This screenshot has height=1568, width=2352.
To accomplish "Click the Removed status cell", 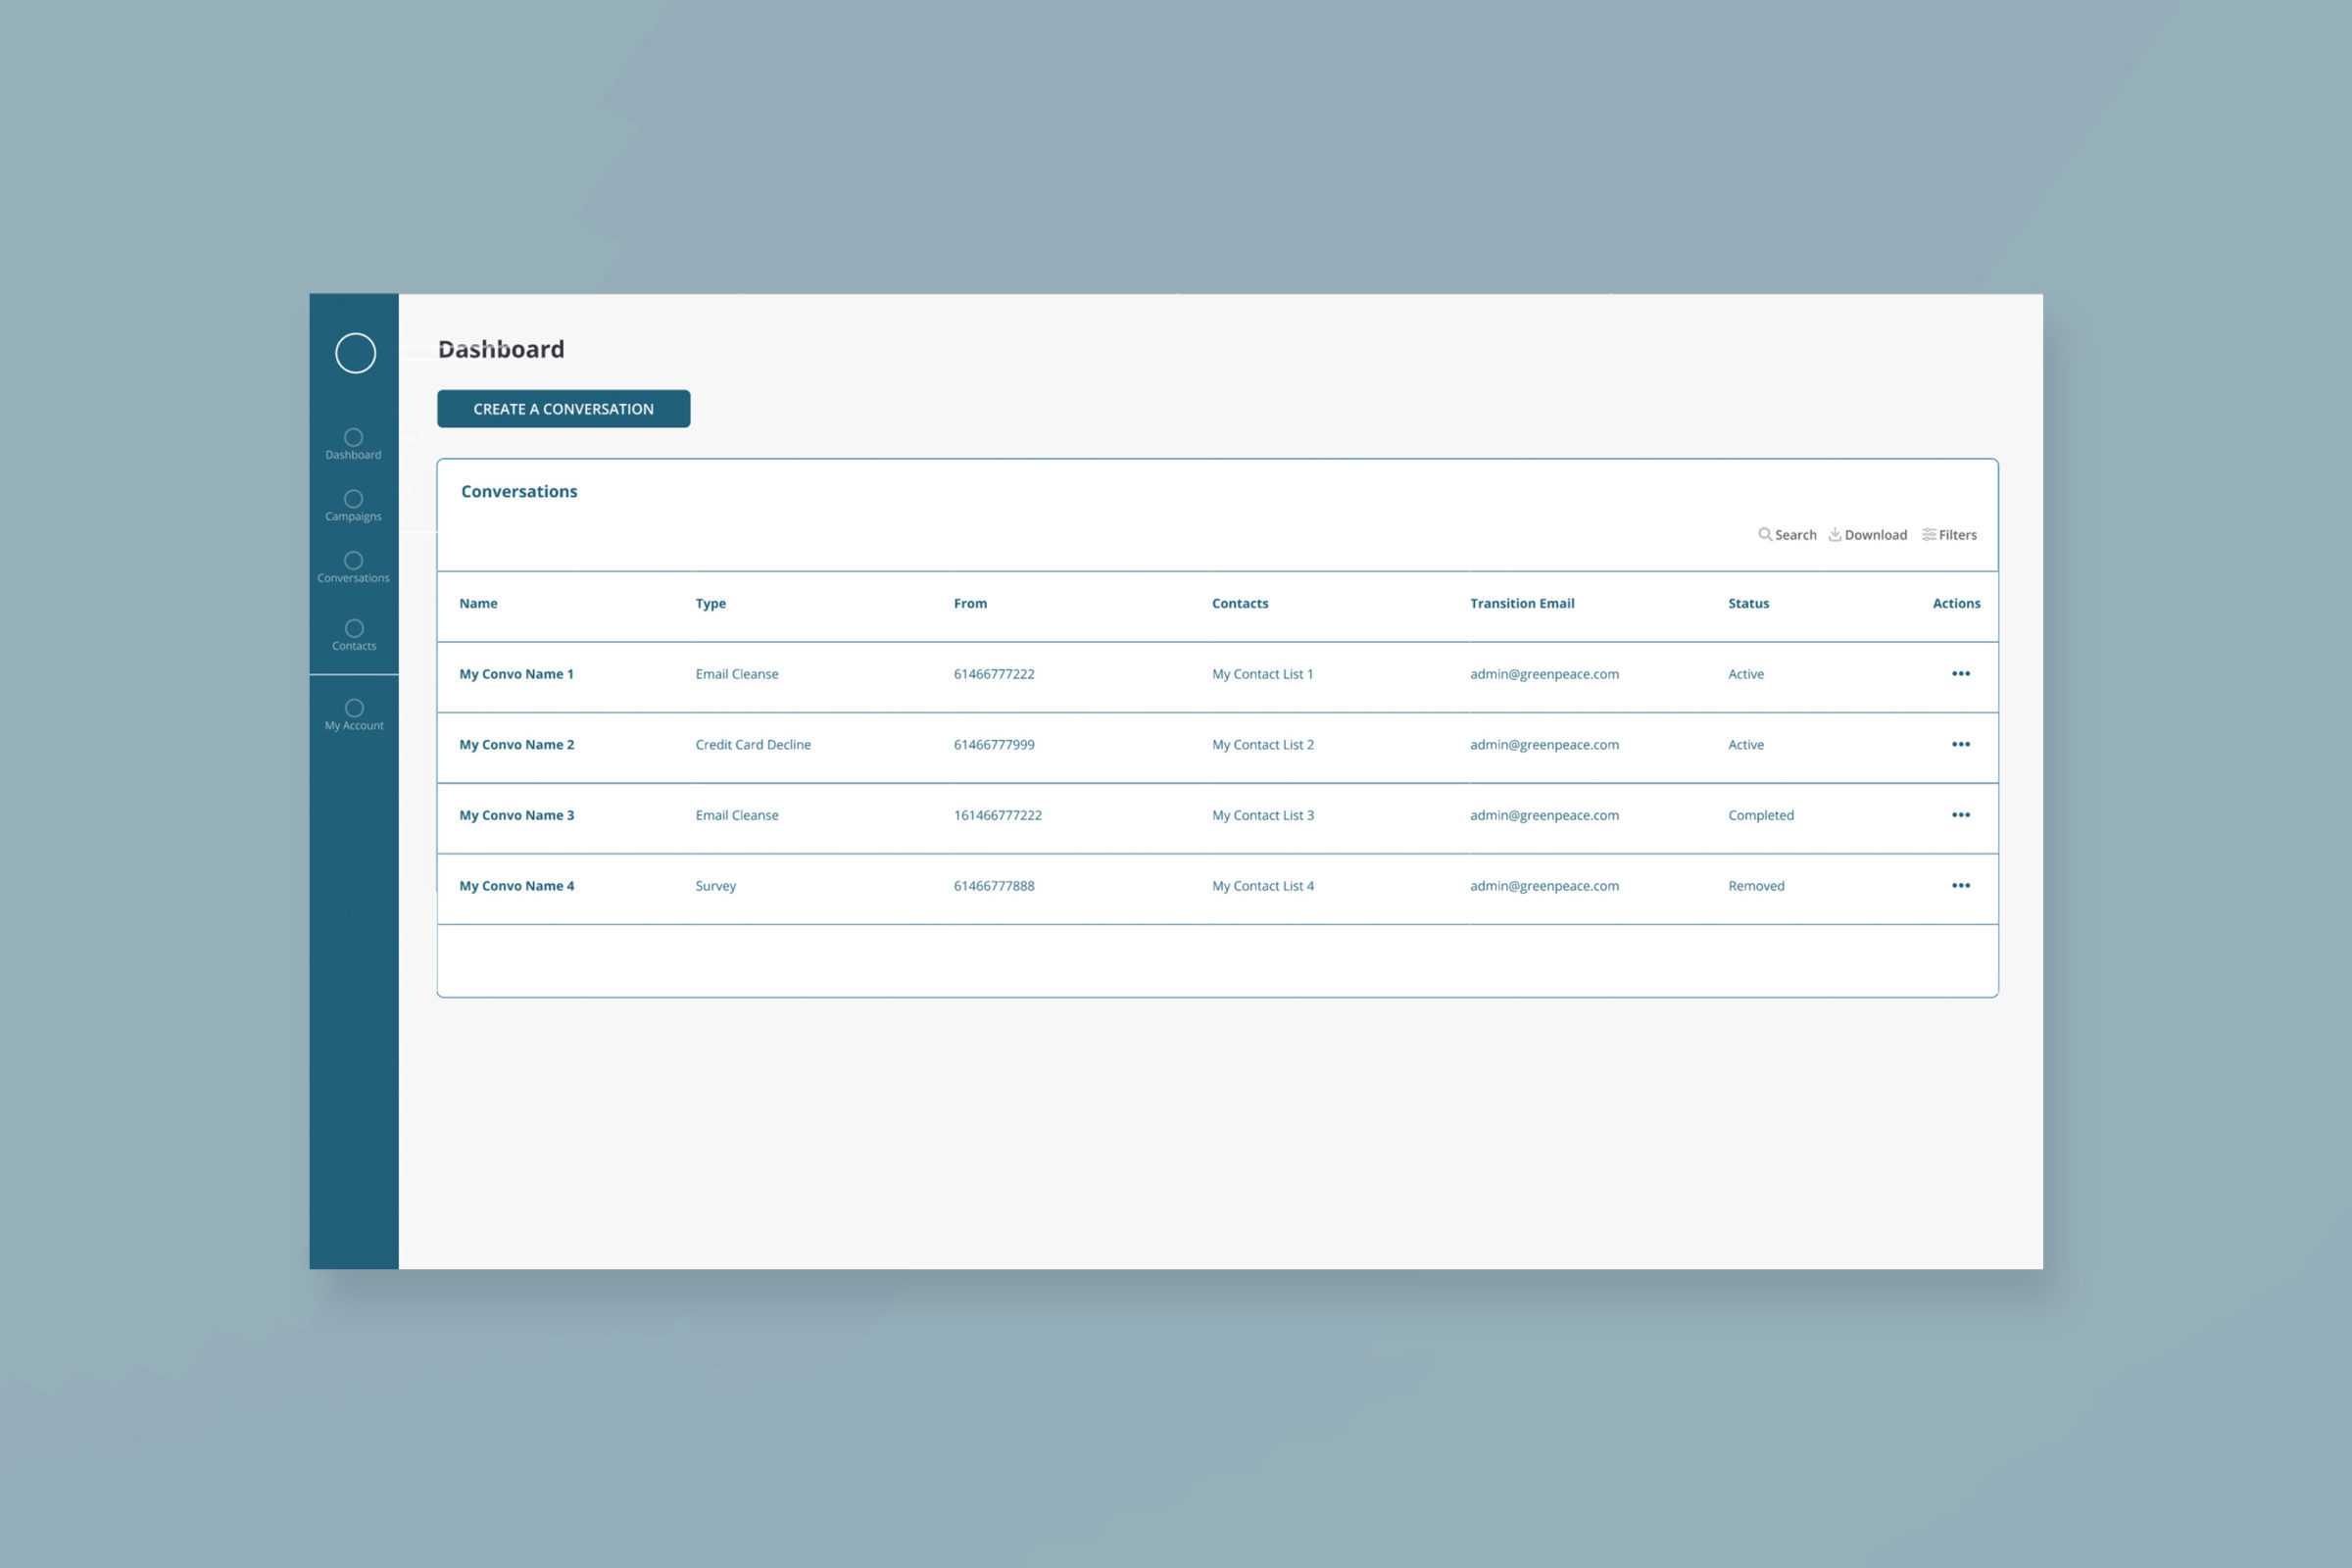I will tap(1756, 886).
